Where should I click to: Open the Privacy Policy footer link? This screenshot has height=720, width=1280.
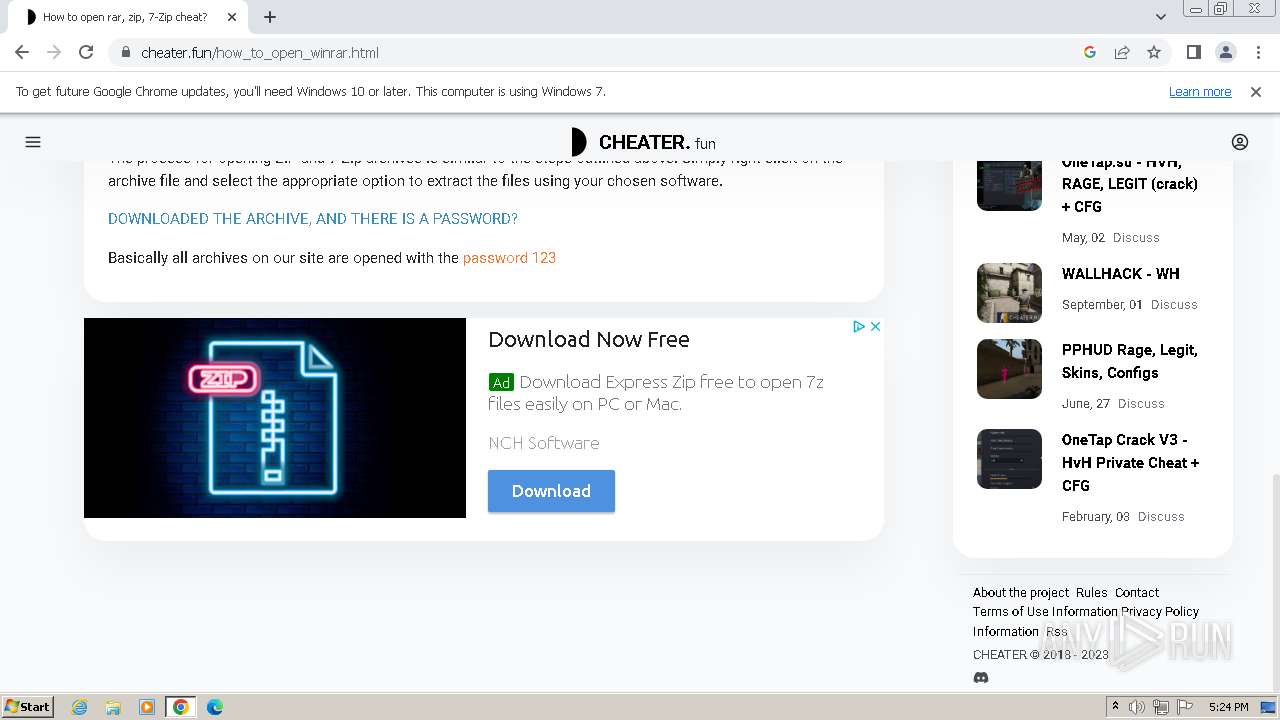1160,611
